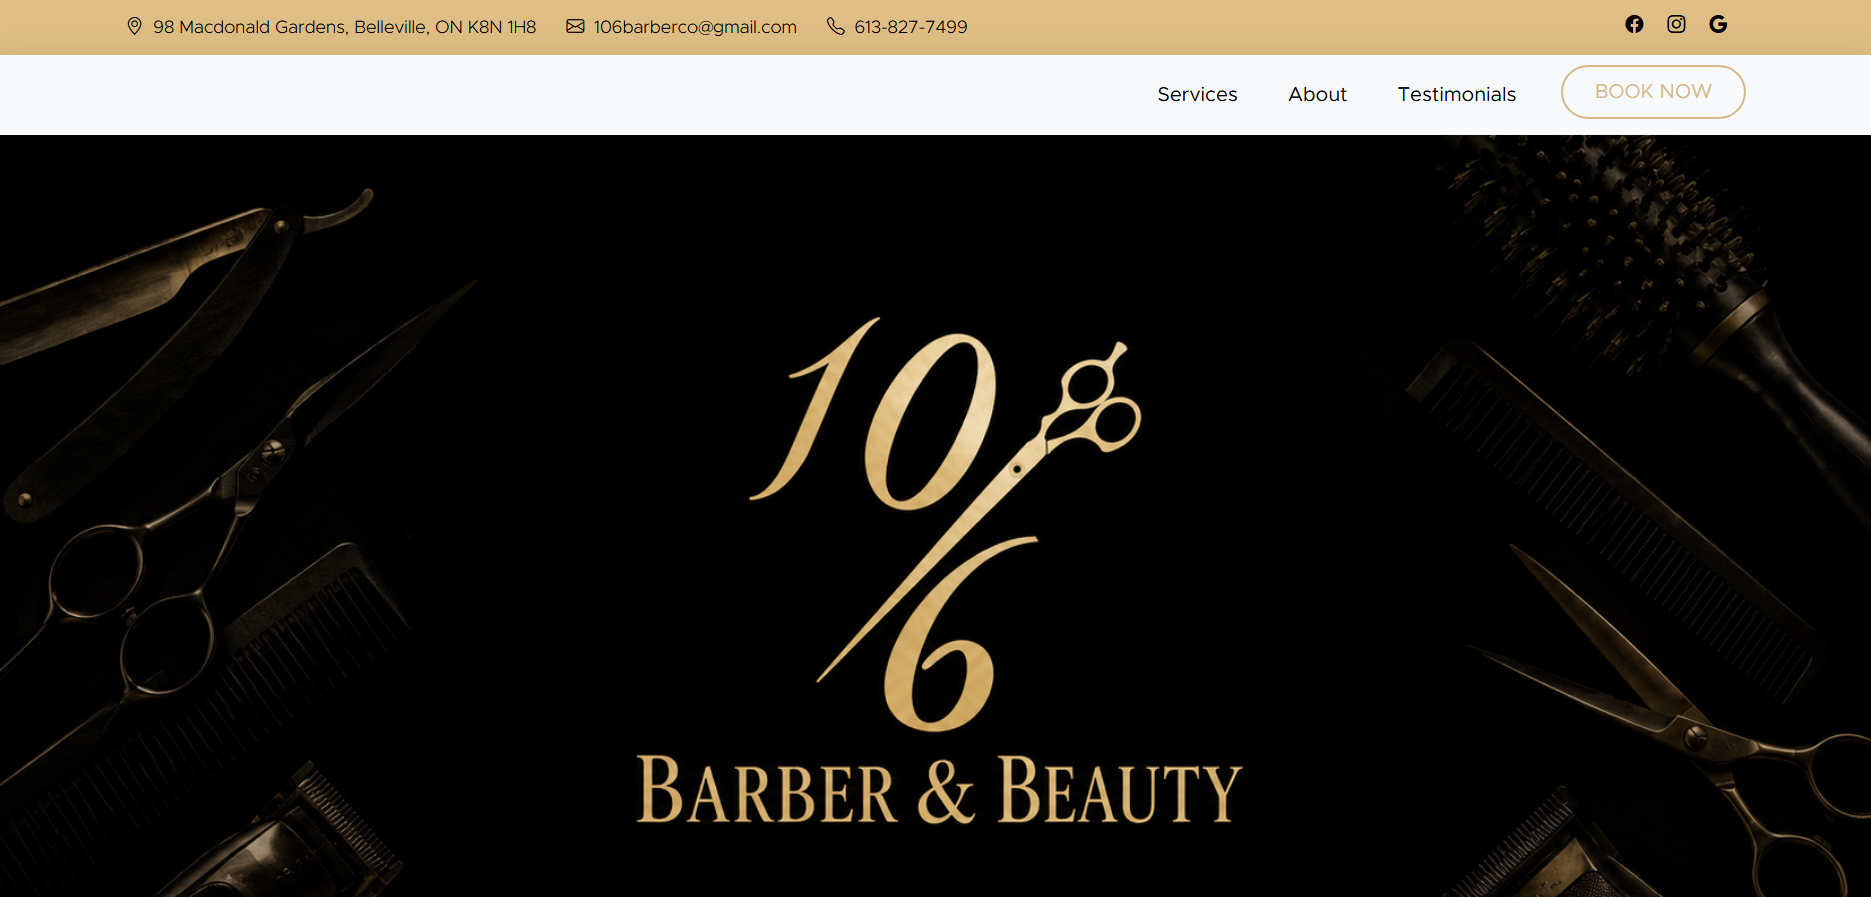Click the envelope email icon
1871x897 pixels.
pos(575,26)
